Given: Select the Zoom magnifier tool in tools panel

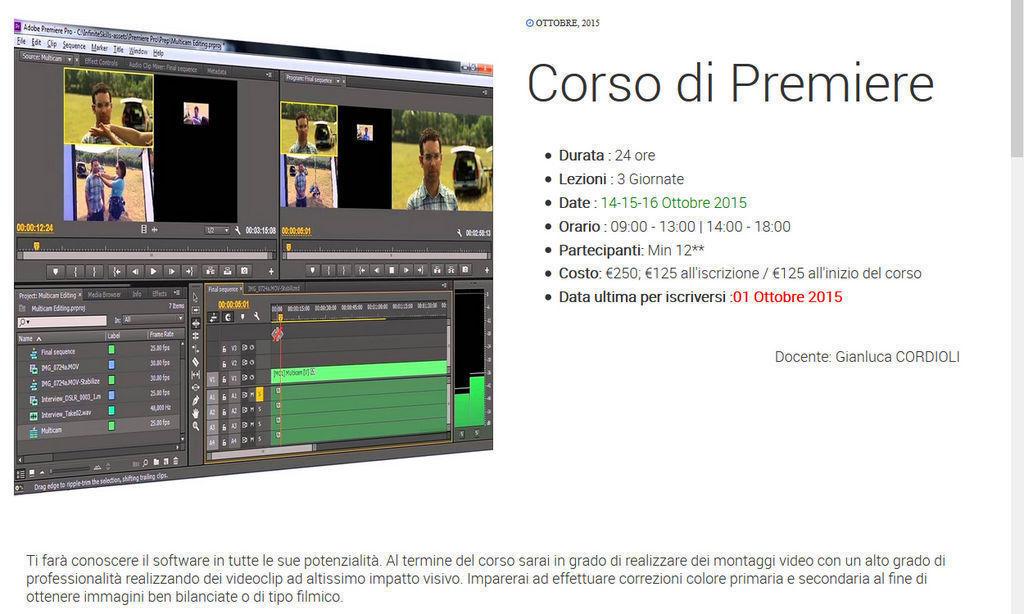Looking at the screenshot, I should pos(195,426).
